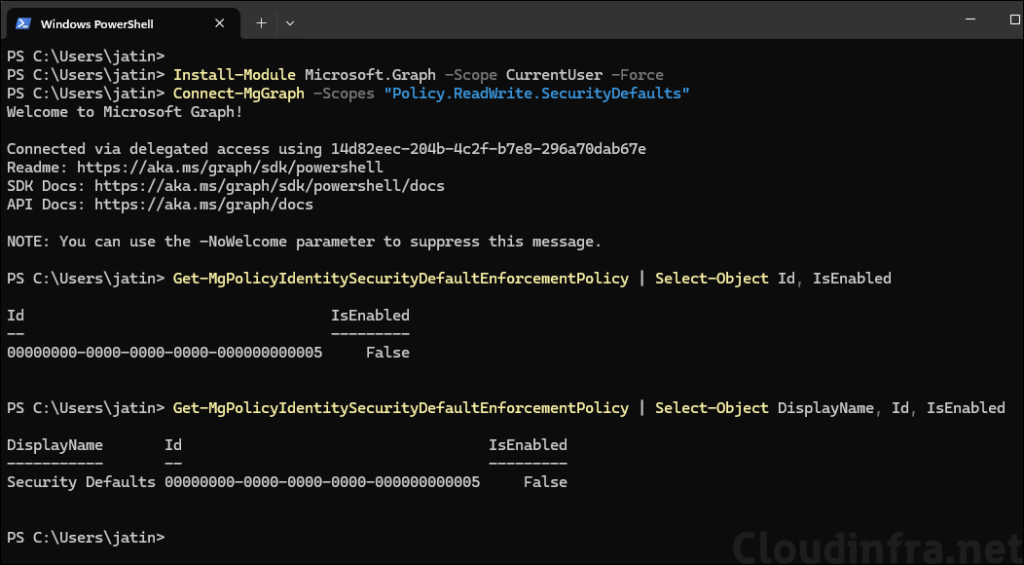The width and height of the screenshot is (1024, 565).
Task: Open a new tab with plus button
Action: pos(261,23)
